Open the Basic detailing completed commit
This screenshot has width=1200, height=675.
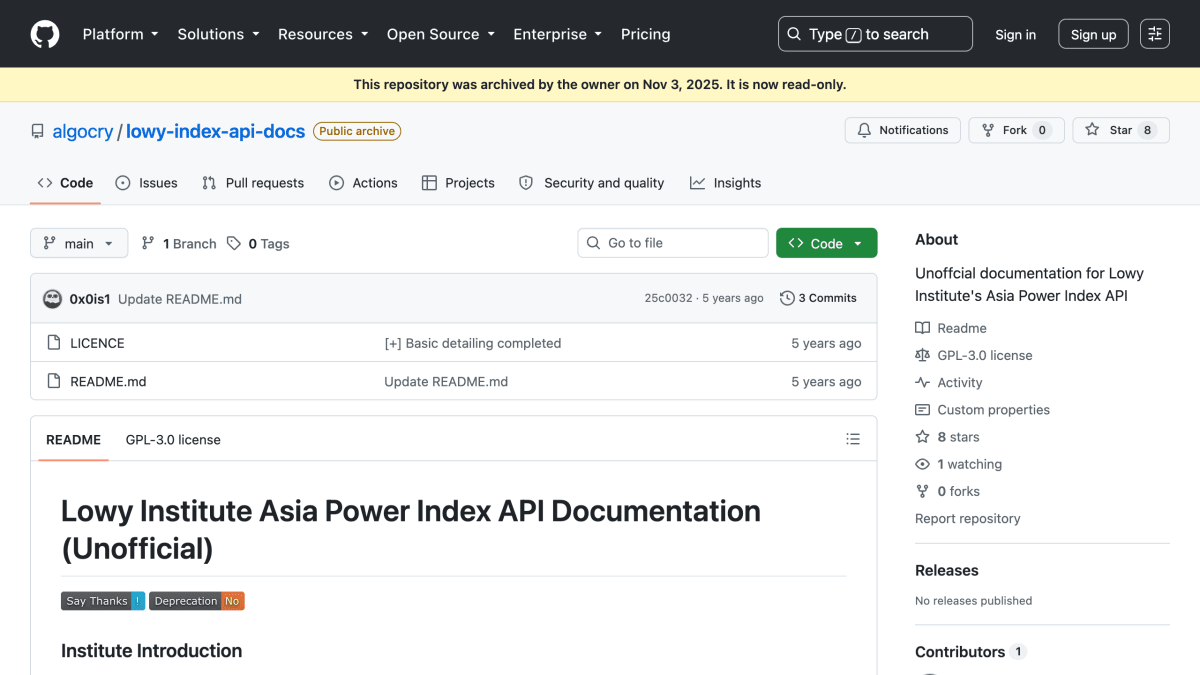(x=472, y=343)
